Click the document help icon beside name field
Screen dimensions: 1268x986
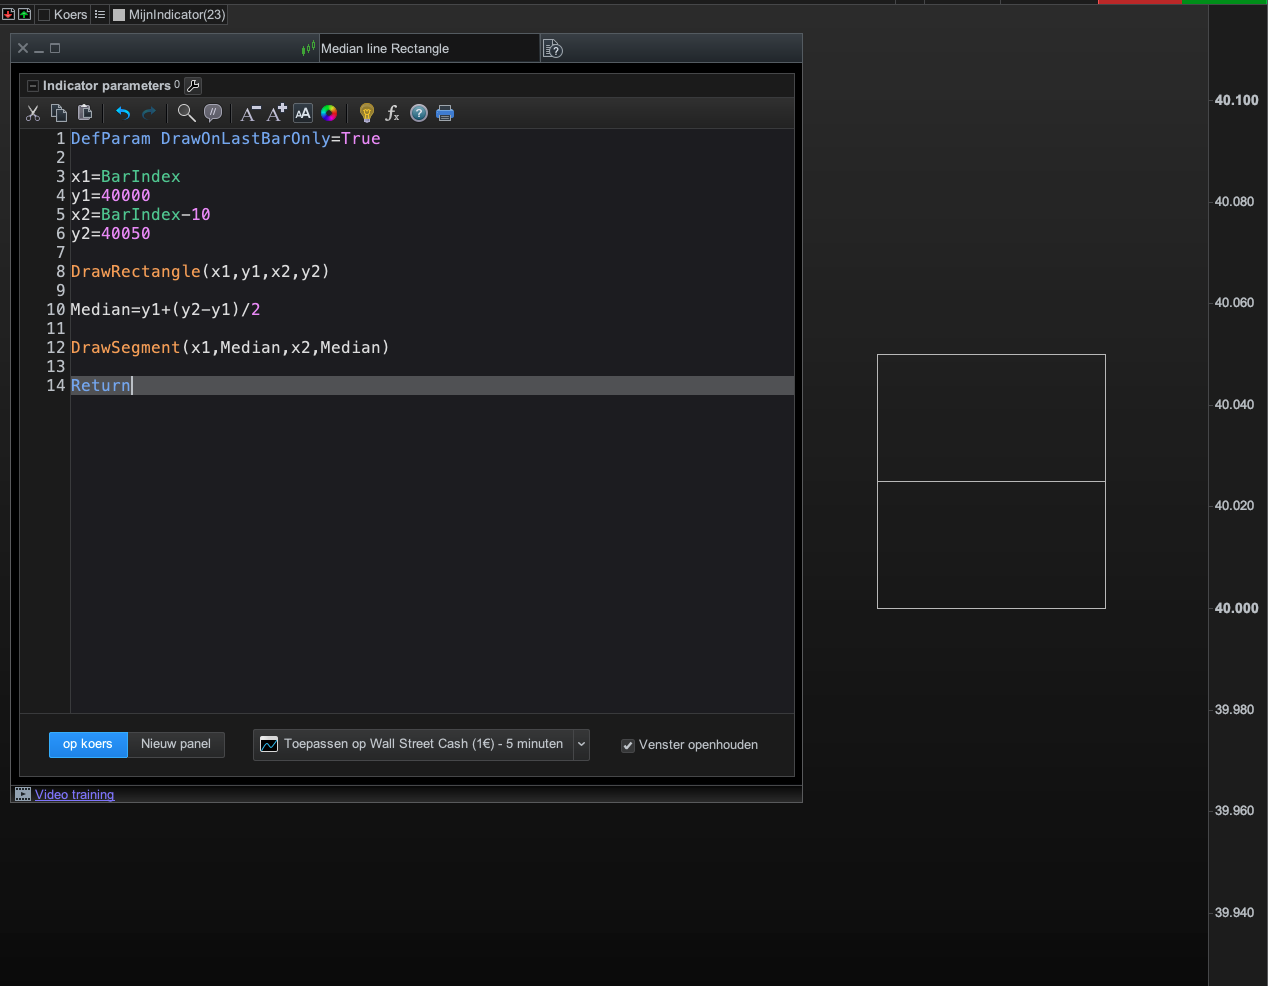click(552, 48)
